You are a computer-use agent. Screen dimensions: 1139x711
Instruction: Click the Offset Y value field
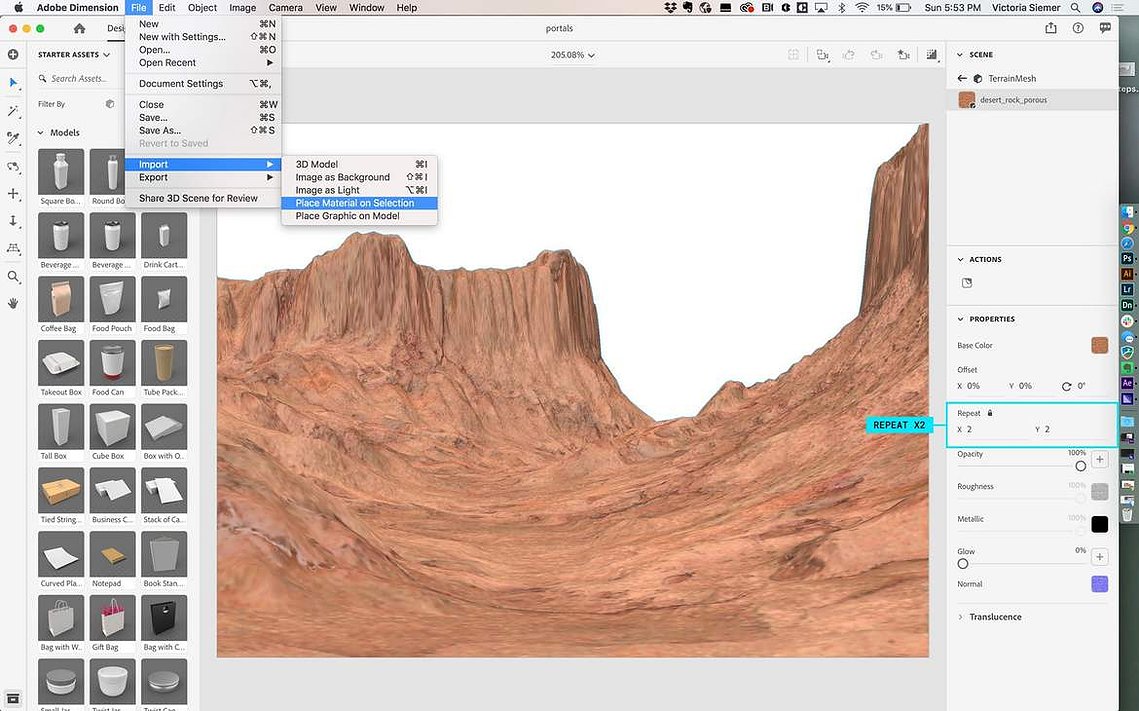click(1031, 386)
